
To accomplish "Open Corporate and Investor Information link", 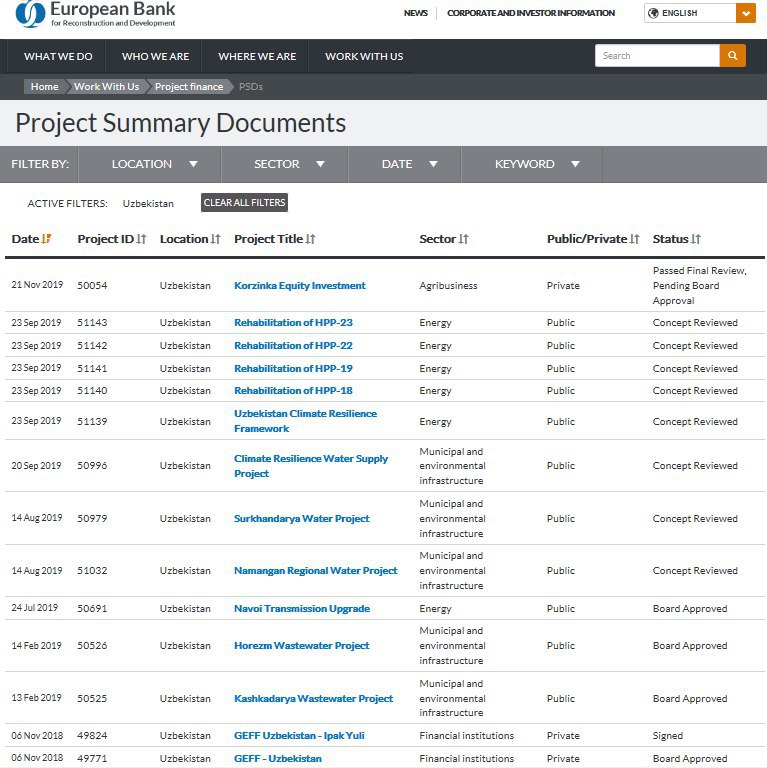I will tap(531, 13).
